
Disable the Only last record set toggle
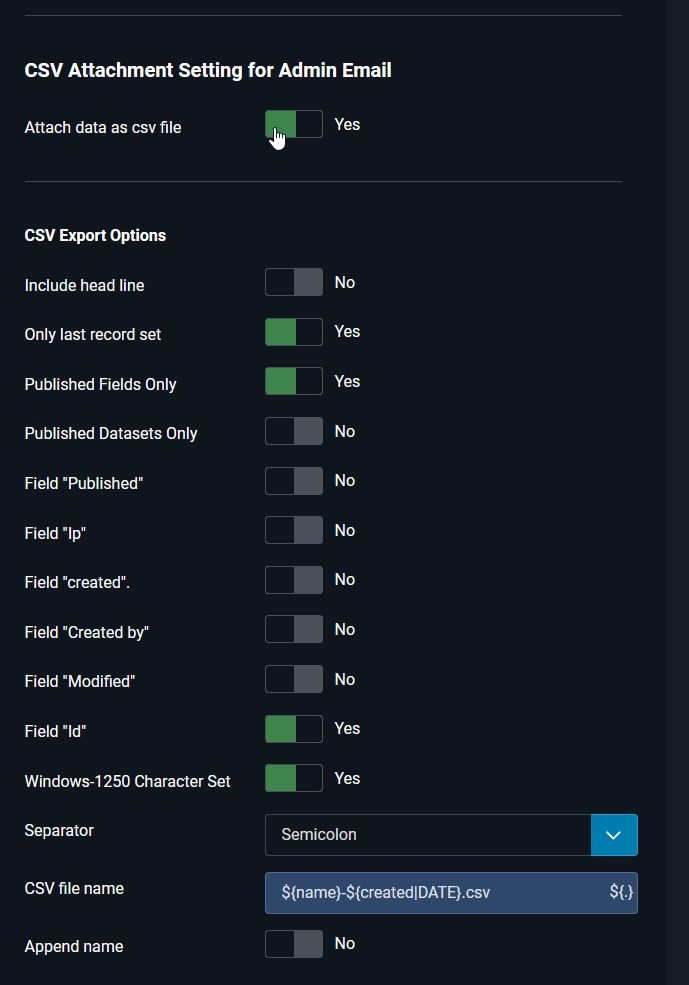(x=294, y=332)
